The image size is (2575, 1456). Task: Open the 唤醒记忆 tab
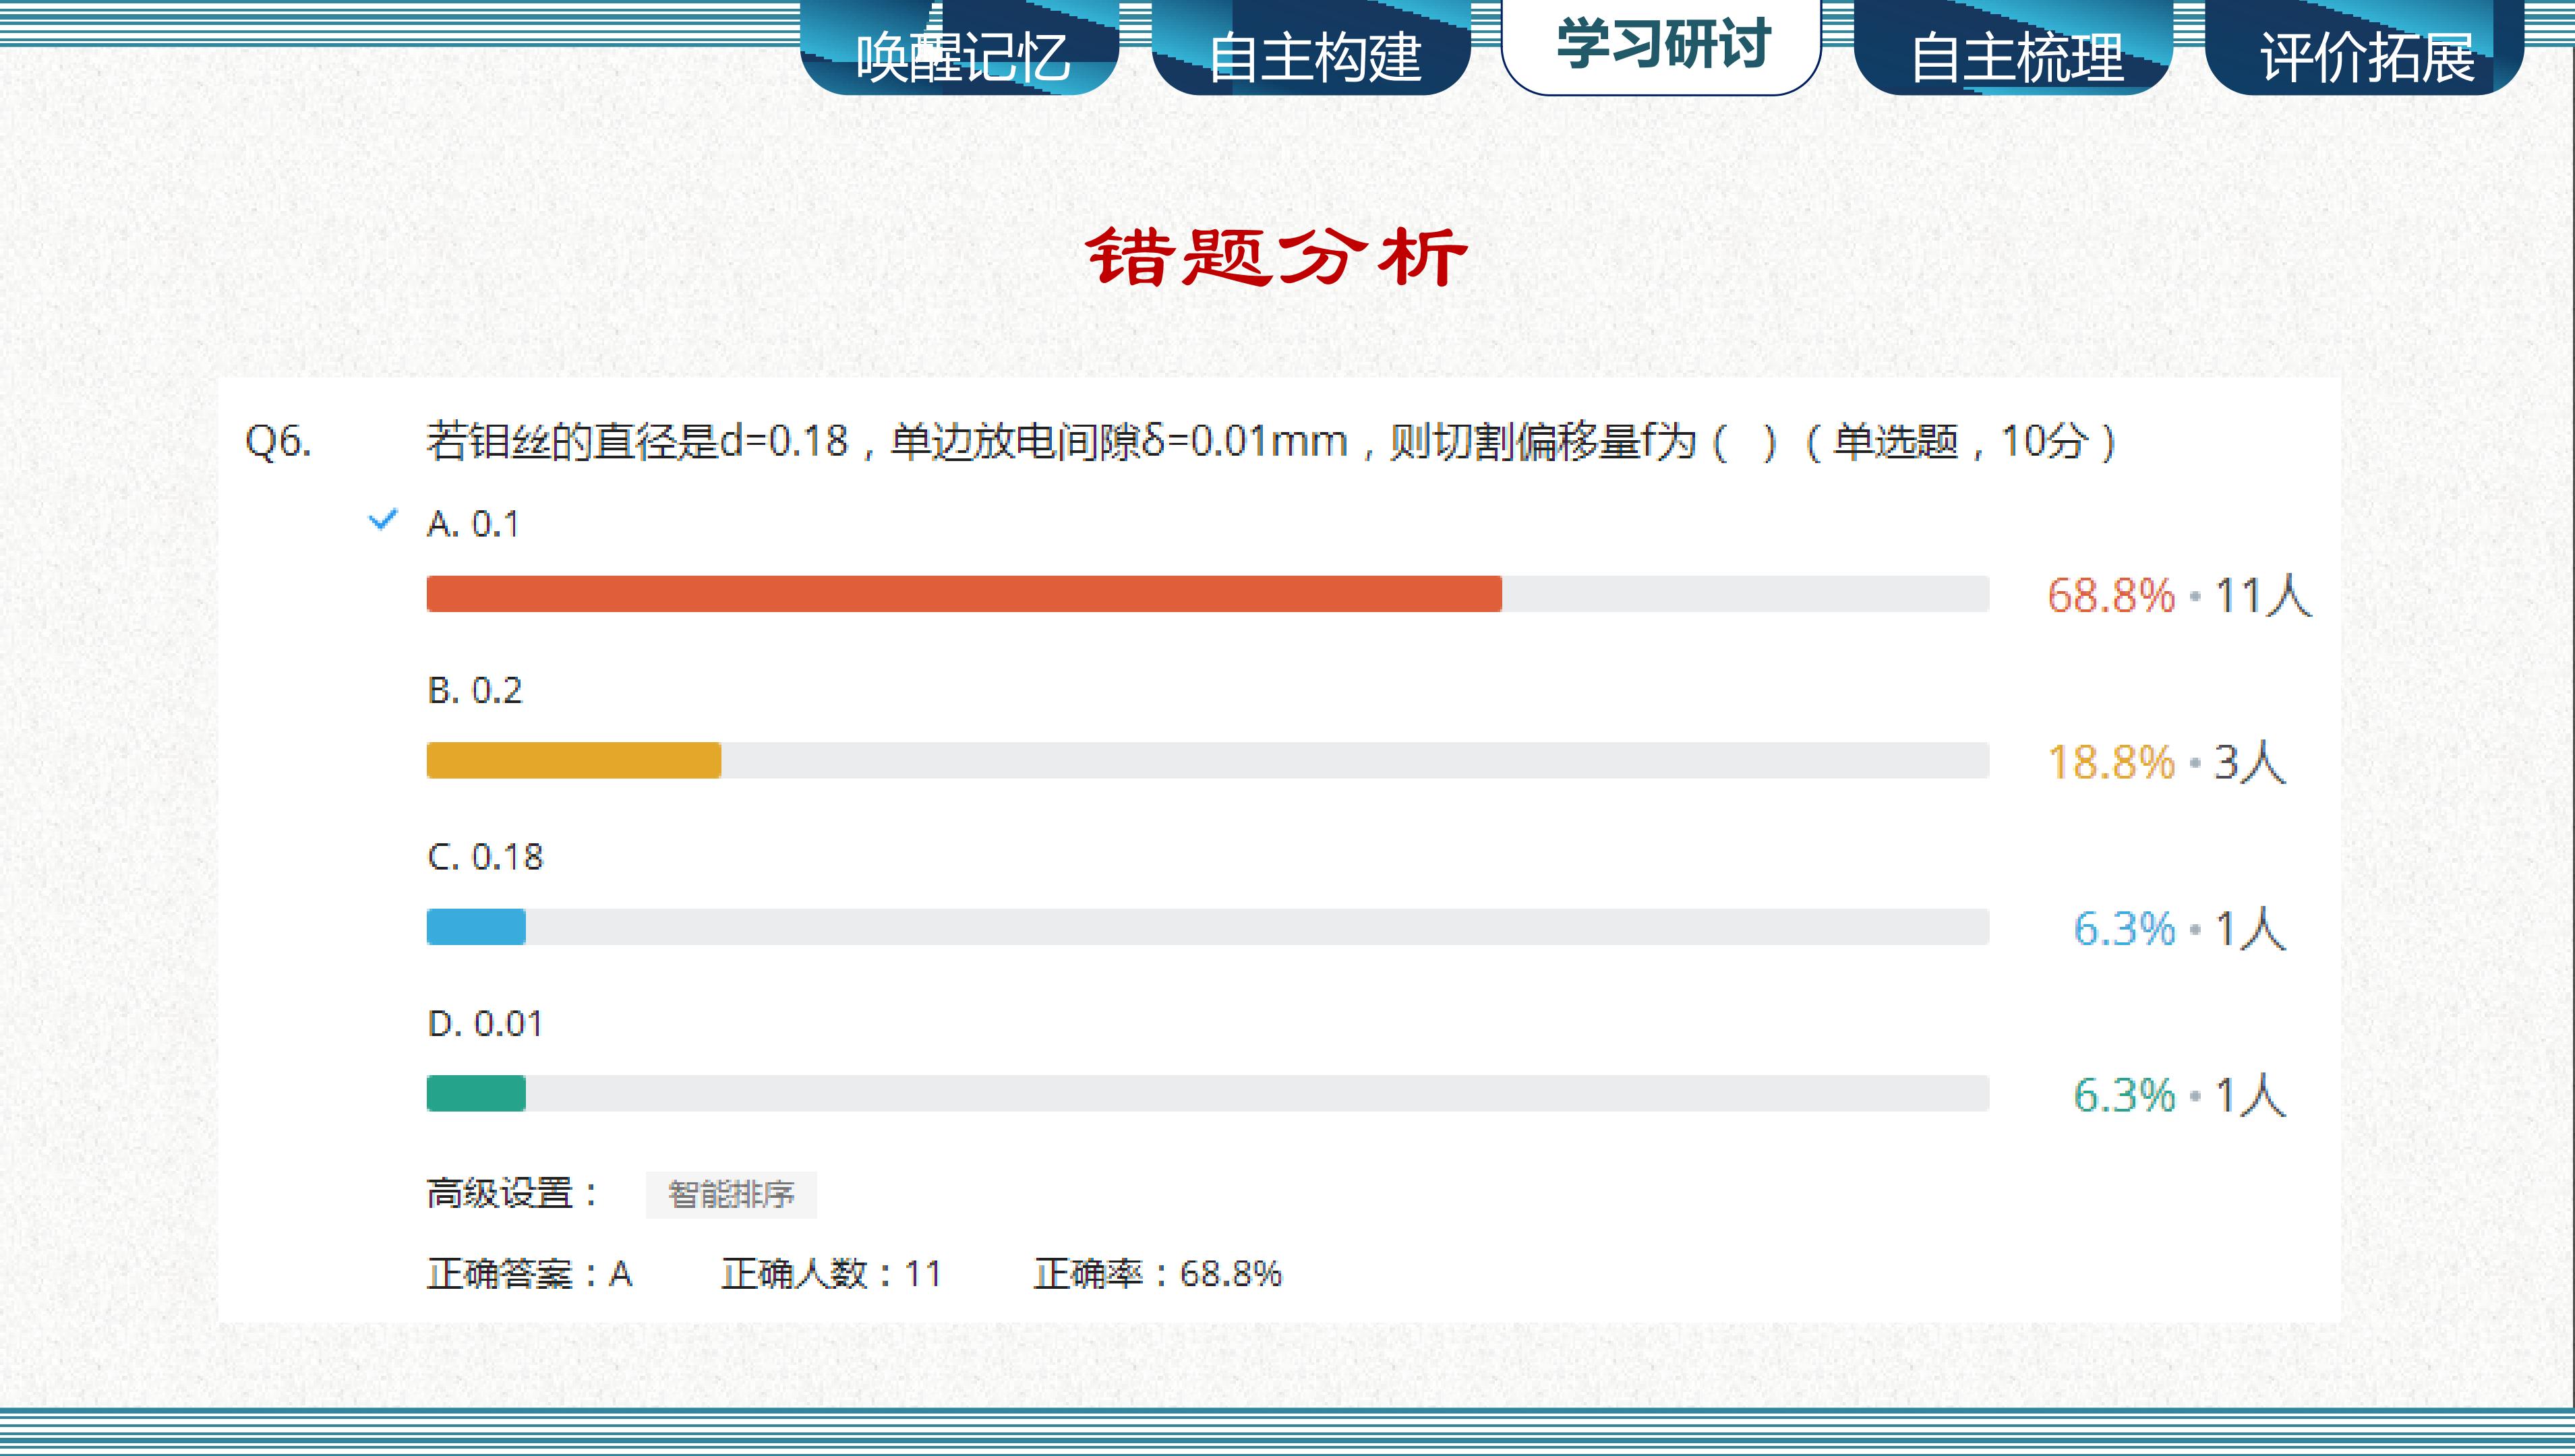point(961,56)
